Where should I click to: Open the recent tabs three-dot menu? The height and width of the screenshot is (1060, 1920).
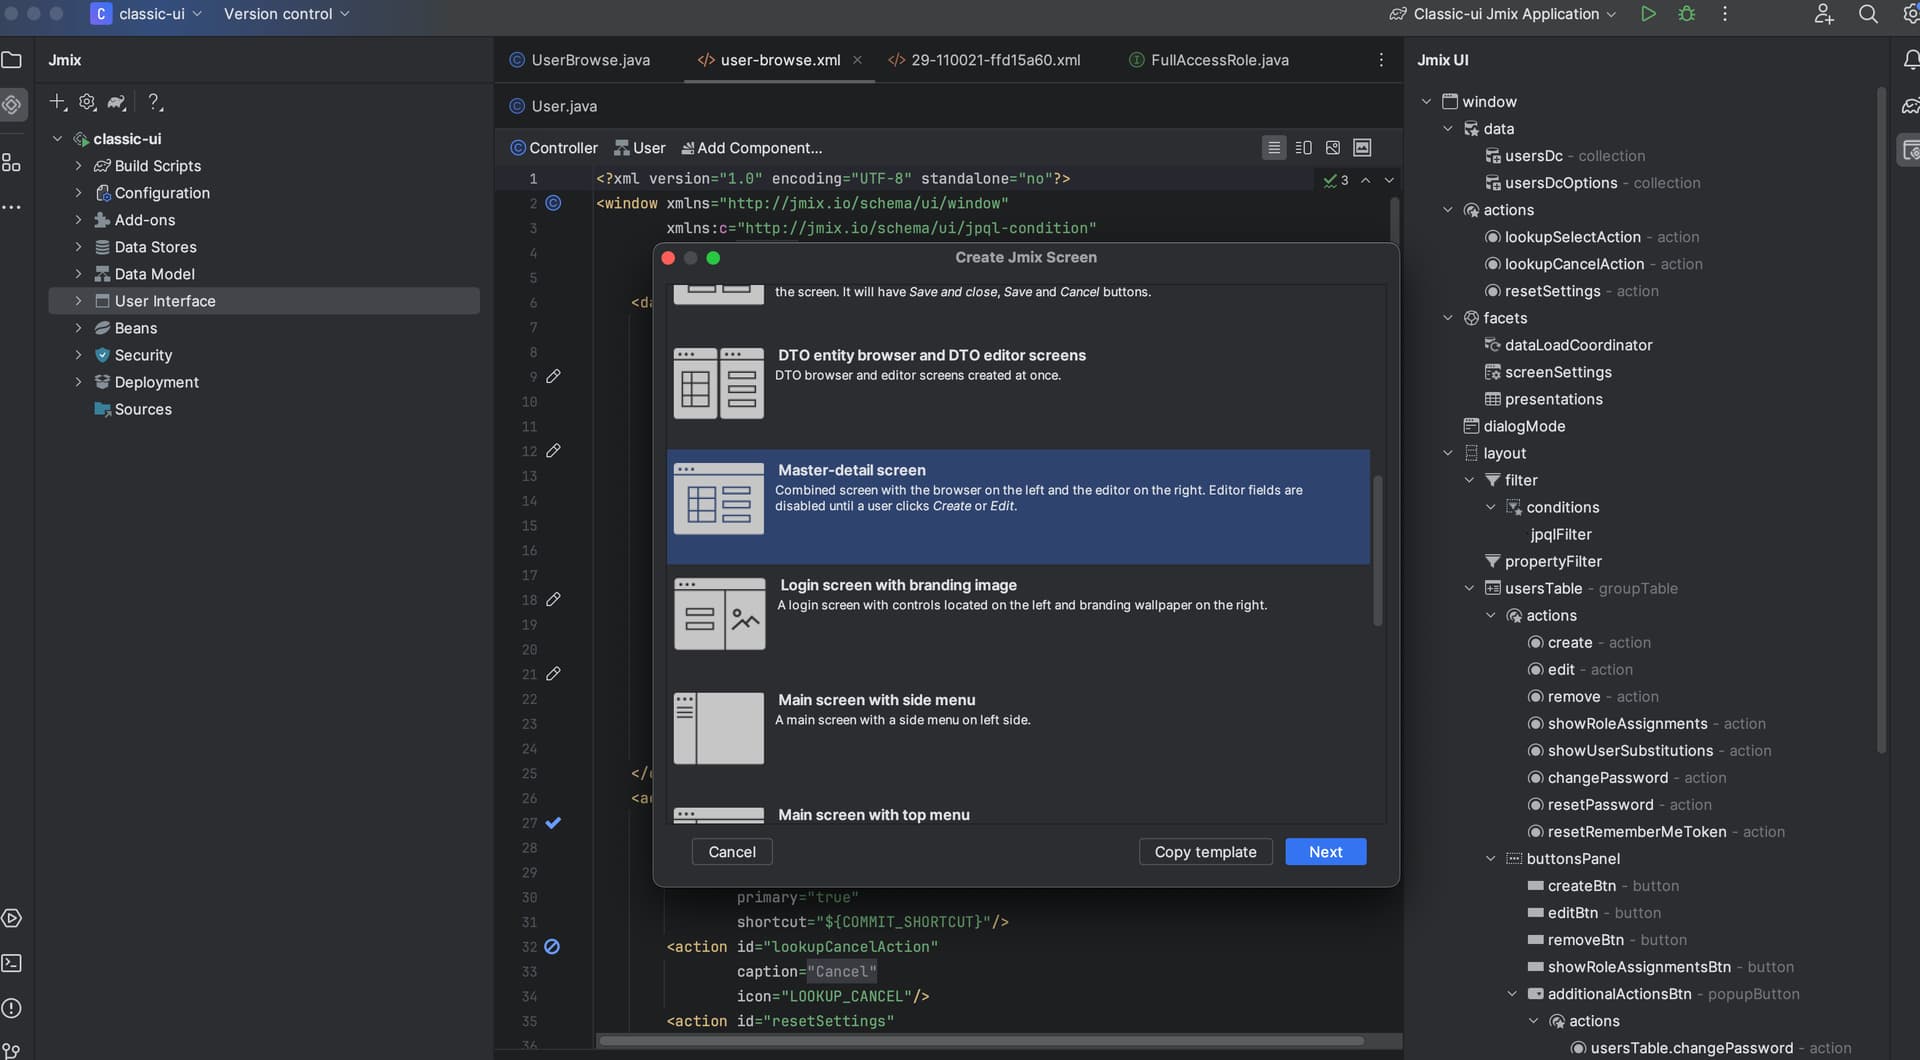[x=1381, y=60]
